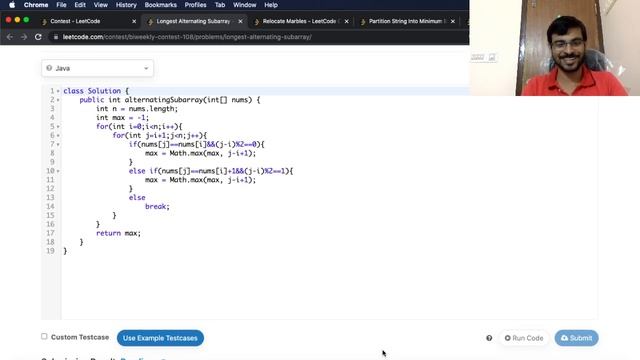The image size is (640, 360).
Task: Click the 'break;' statement in editor
Action: tap(157, 207)
